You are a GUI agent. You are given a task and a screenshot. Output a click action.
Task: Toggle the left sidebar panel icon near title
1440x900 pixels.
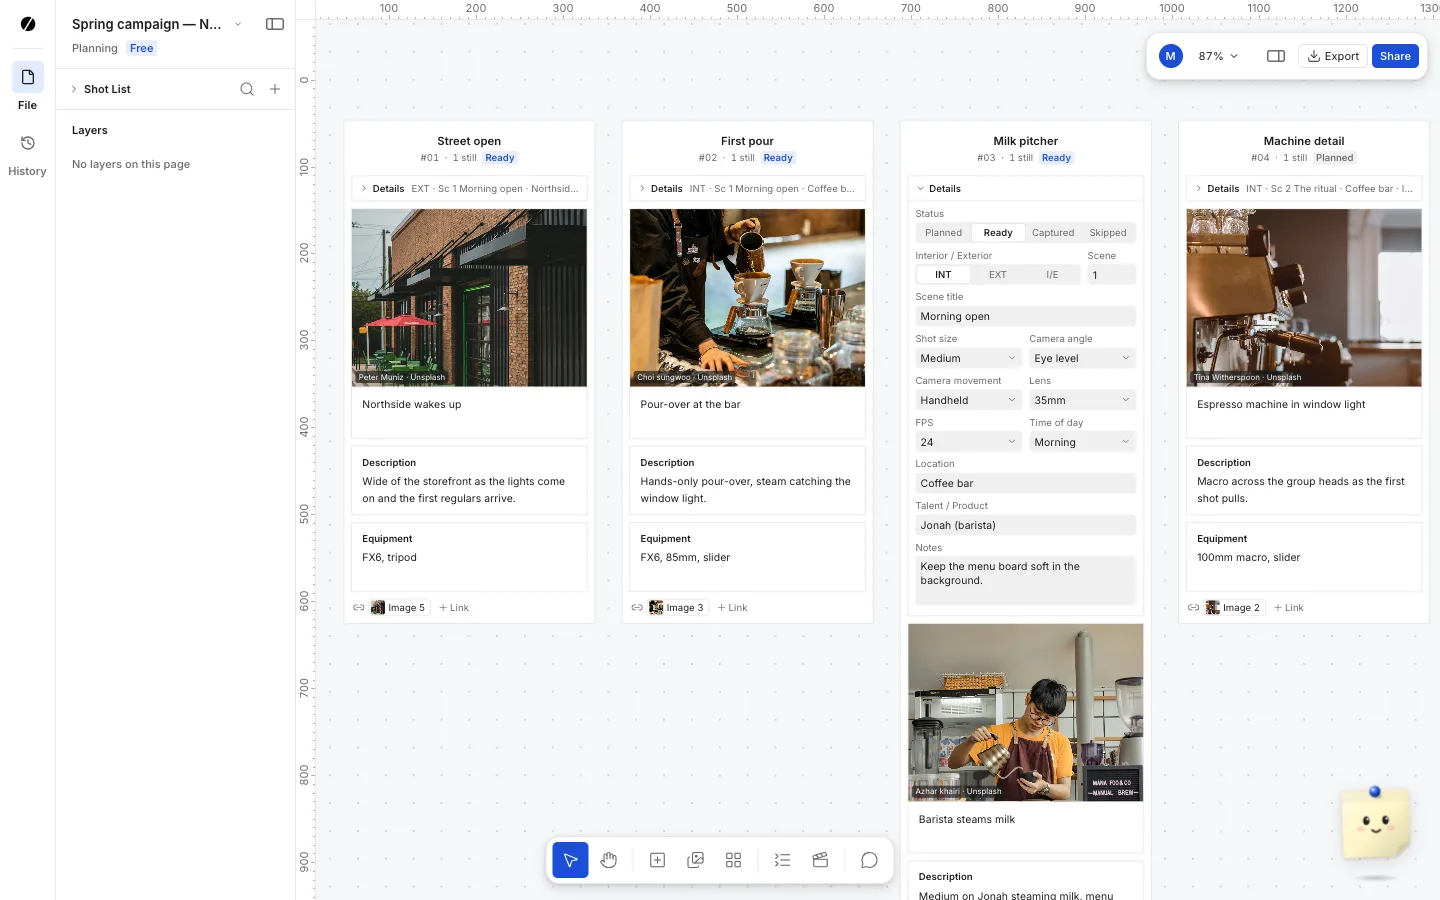[275, 24]
